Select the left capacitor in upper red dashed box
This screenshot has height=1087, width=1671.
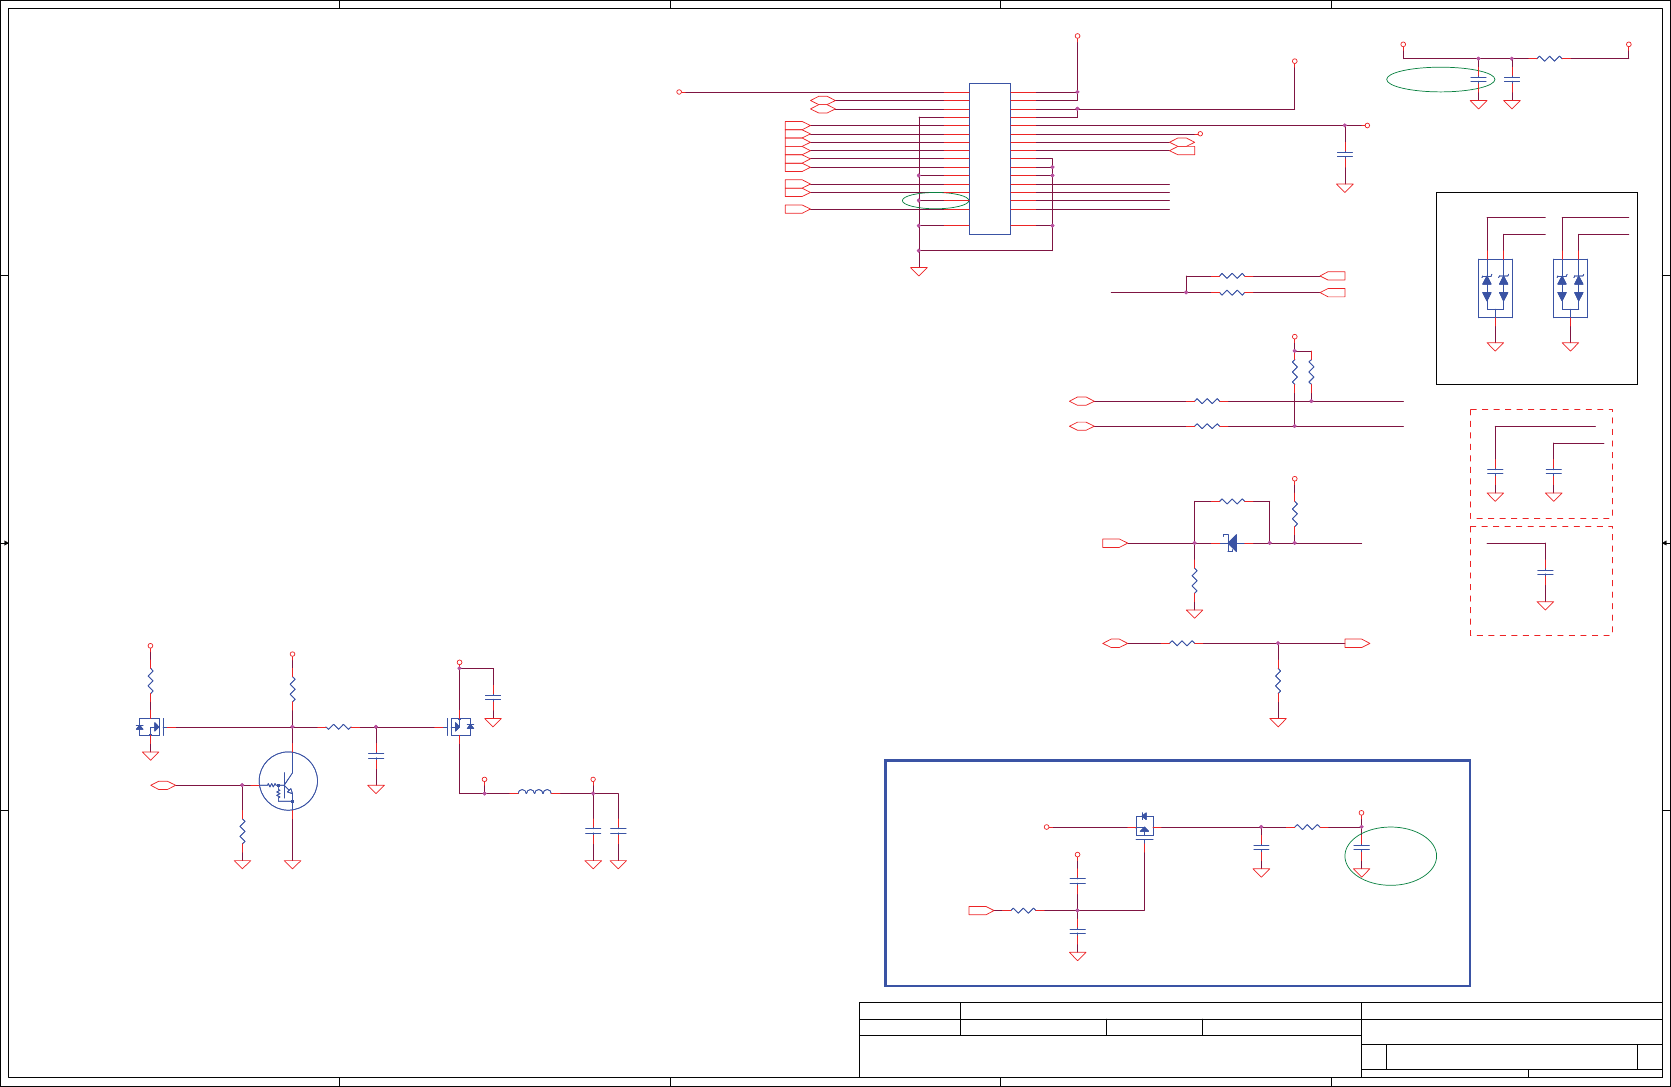(x=1495, y=470)
